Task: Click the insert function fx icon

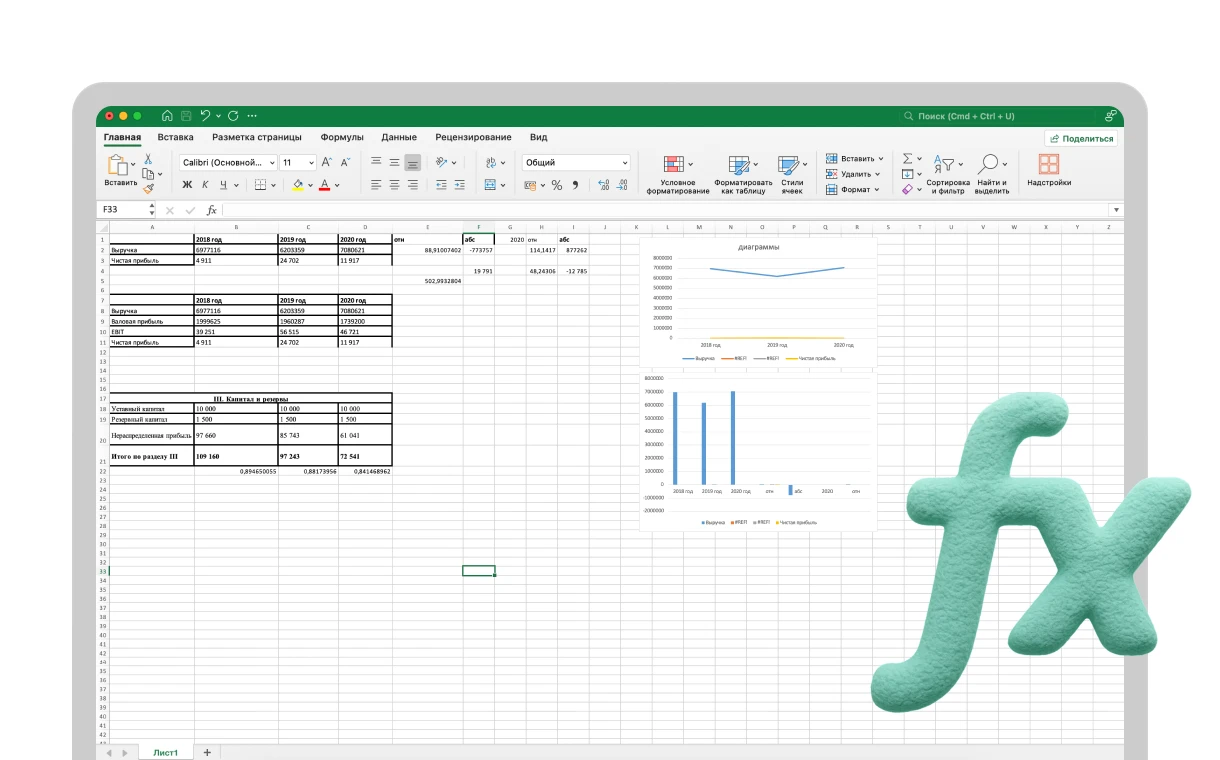Action: (211, 210)
